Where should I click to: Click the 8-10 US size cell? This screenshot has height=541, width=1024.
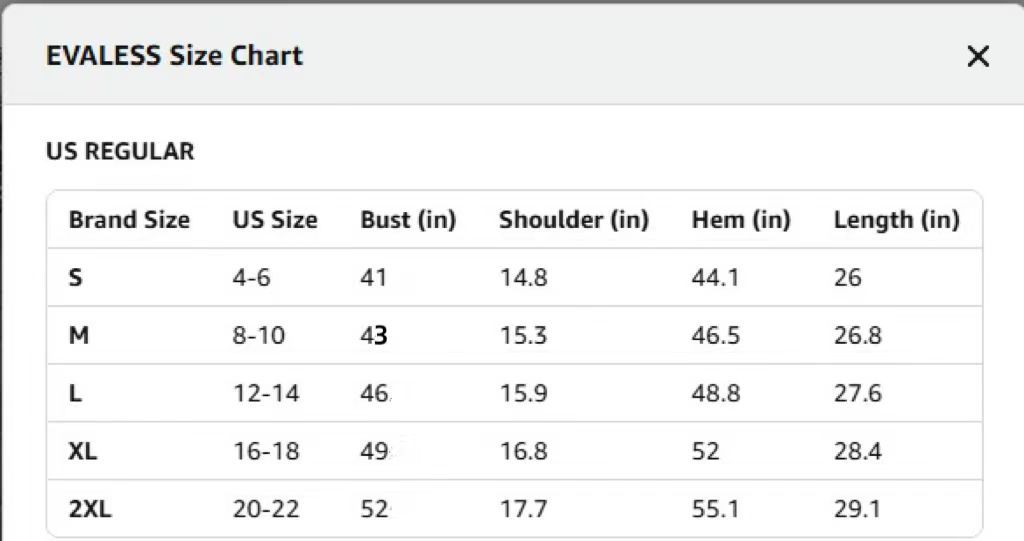pyautogui.click(x=259, y=335)
